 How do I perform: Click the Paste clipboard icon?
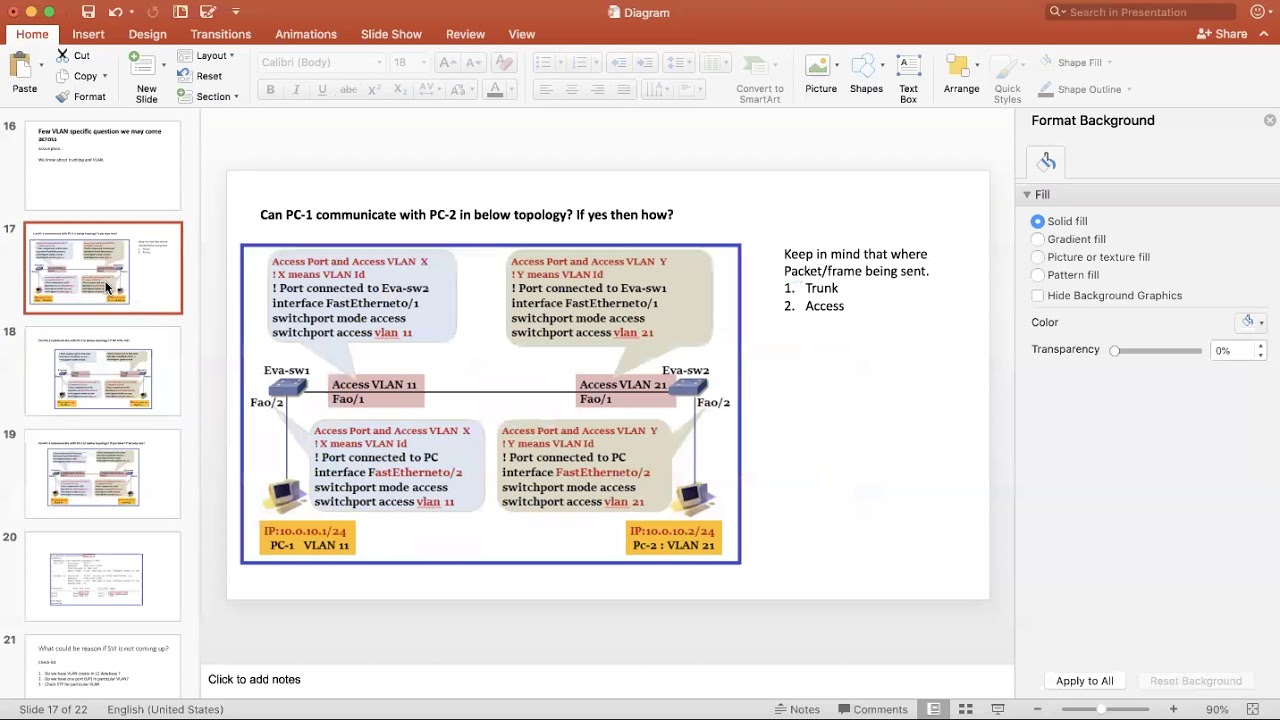click(x=24, y=73)
